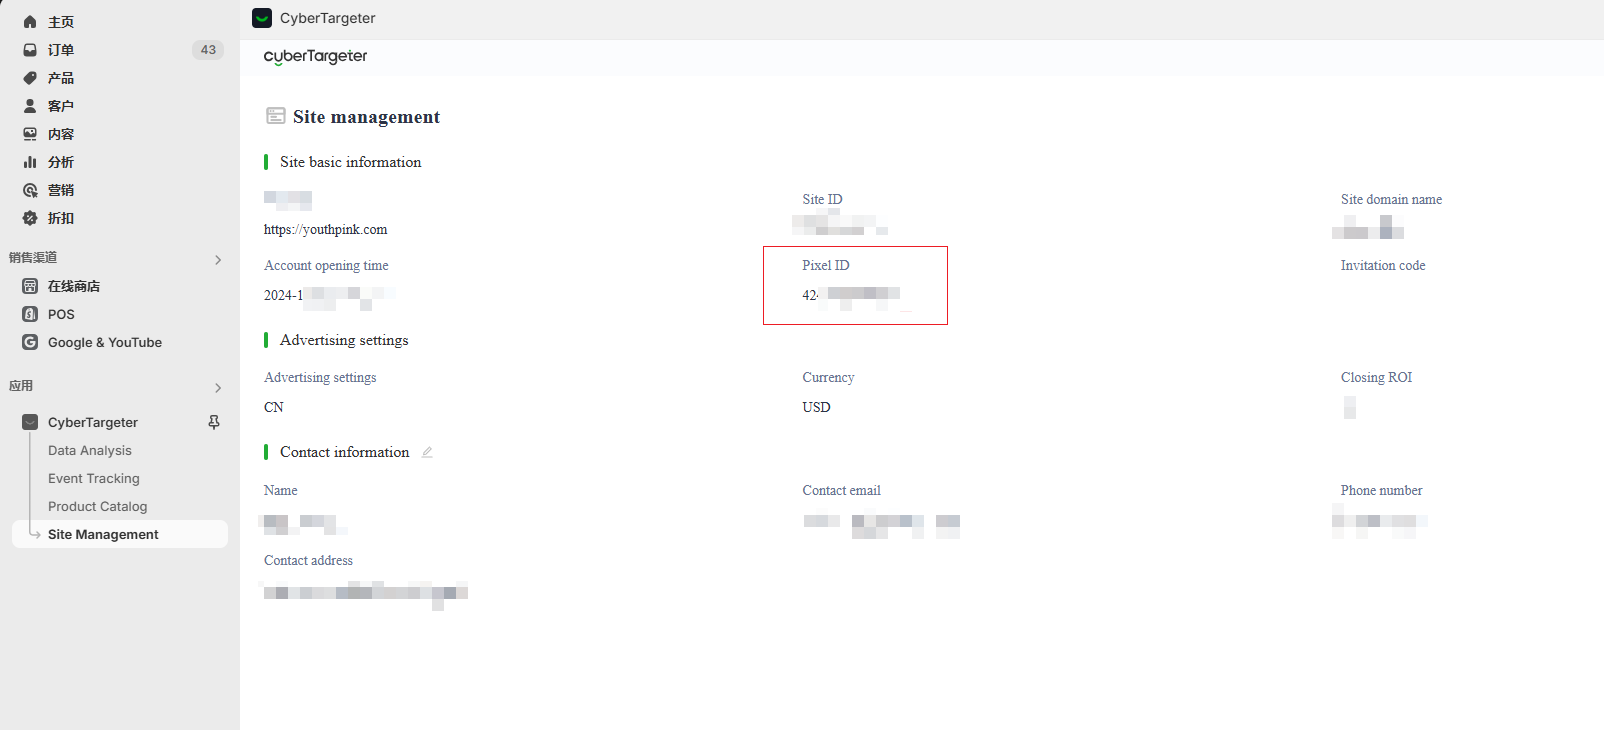
Task: Open 折扣 in the sidebar
Action: 61,218
